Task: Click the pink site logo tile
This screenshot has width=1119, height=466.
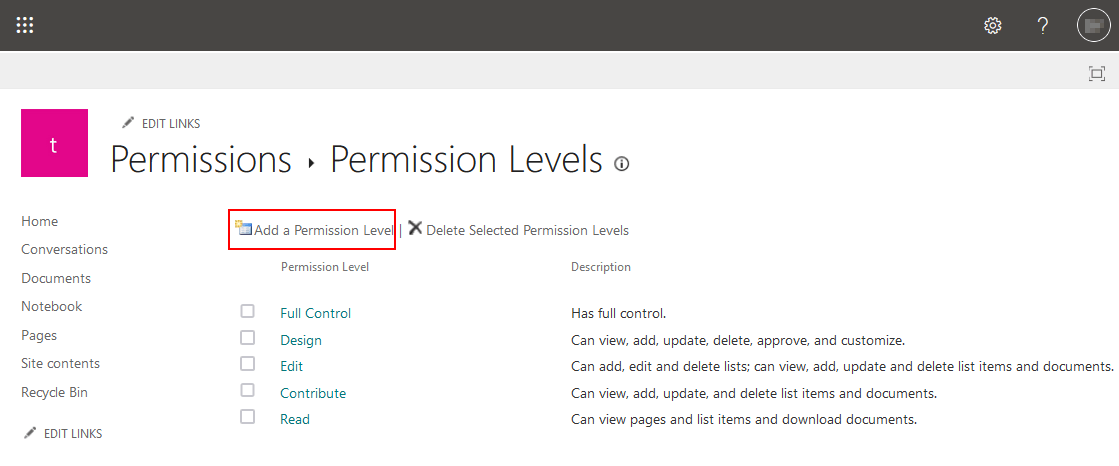Action: click(x=54, y=143)
